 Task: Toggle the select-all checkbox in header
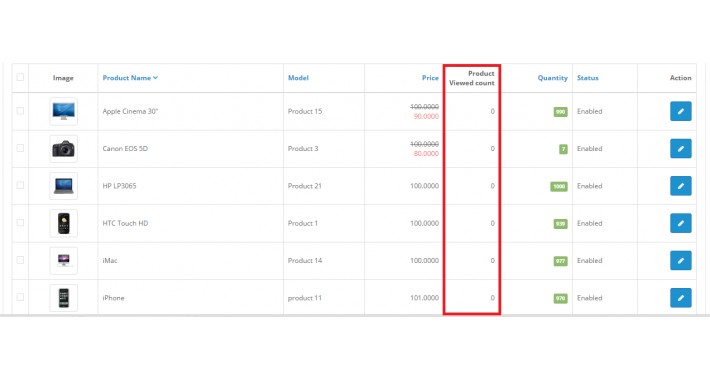20,77
